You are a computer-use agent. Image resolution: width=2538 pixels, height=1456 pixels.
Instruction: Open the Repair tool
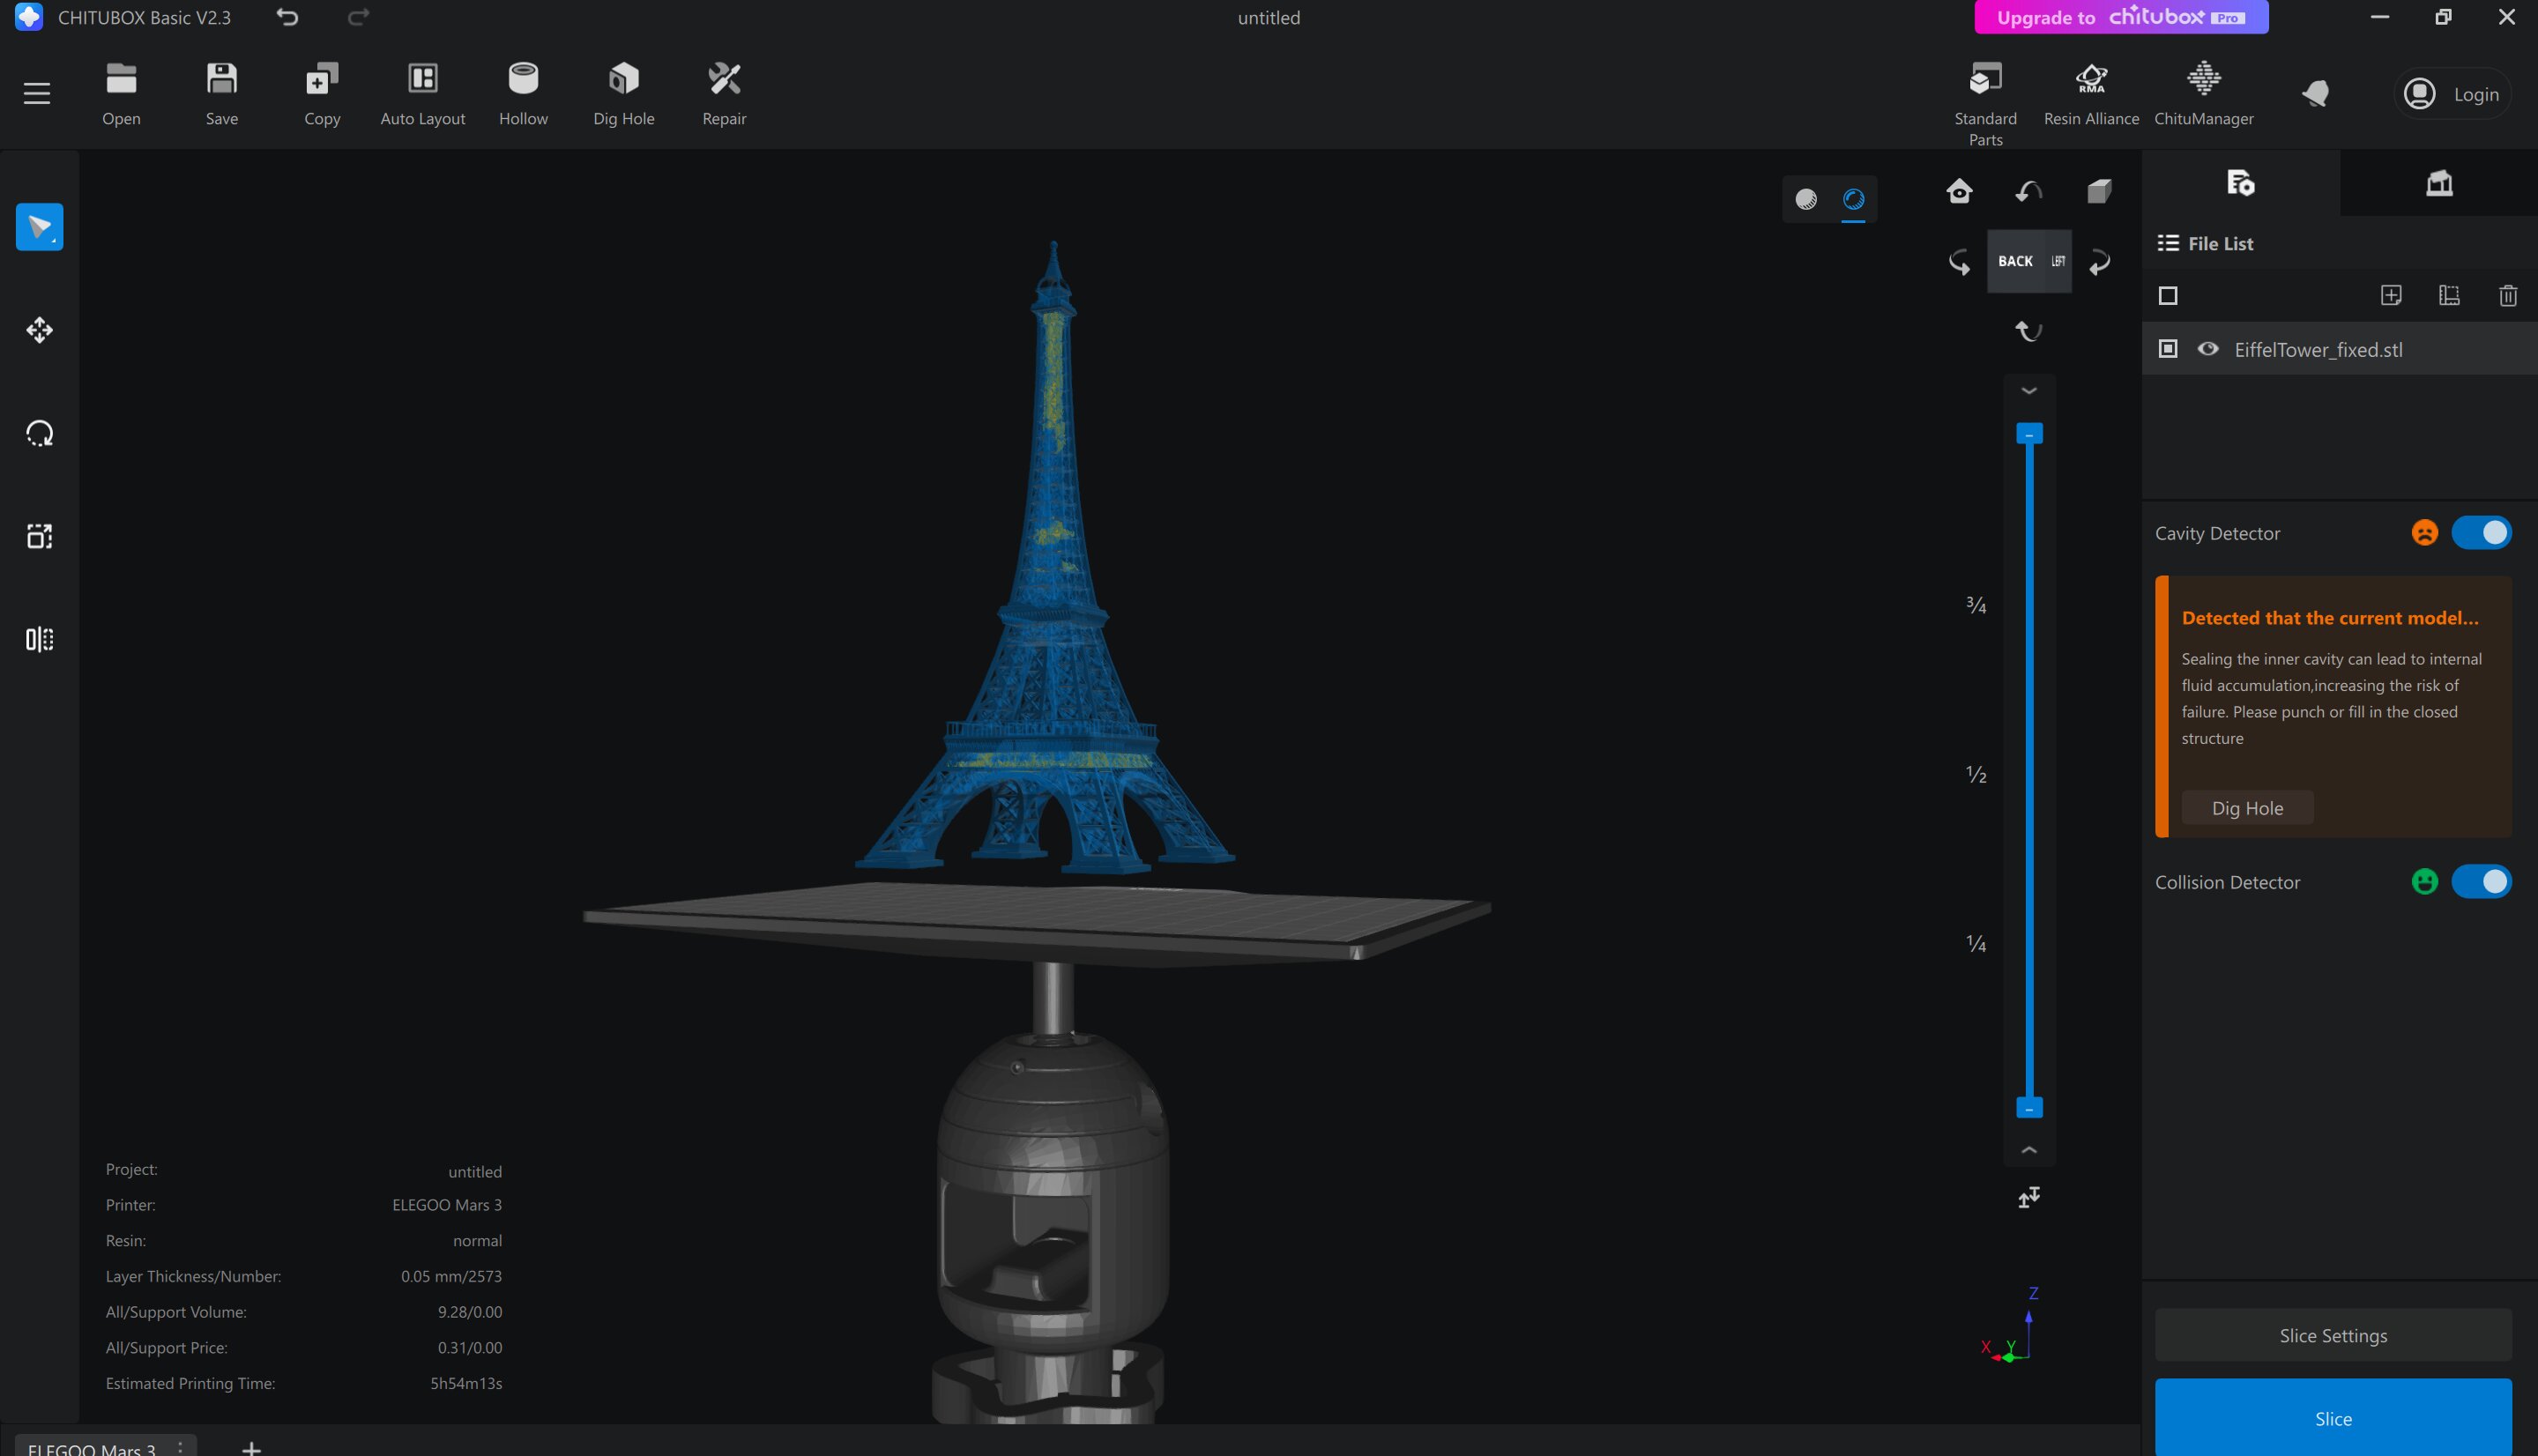click(724, 94)
